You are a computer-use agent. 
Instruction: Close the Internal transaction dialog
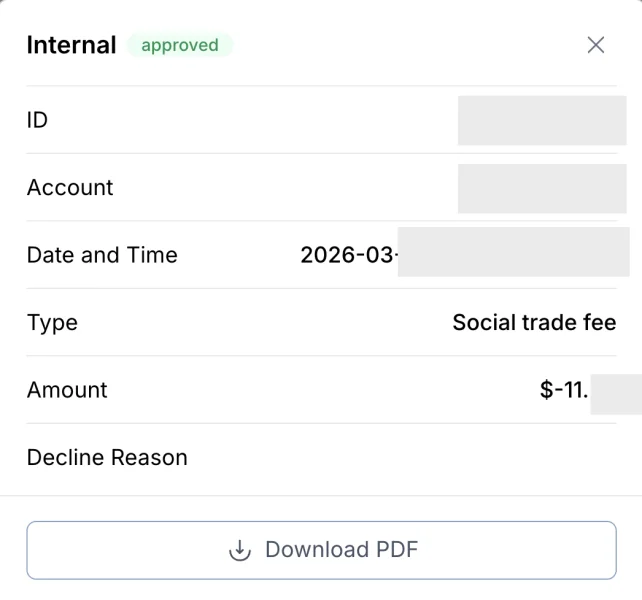pos(596,45)
